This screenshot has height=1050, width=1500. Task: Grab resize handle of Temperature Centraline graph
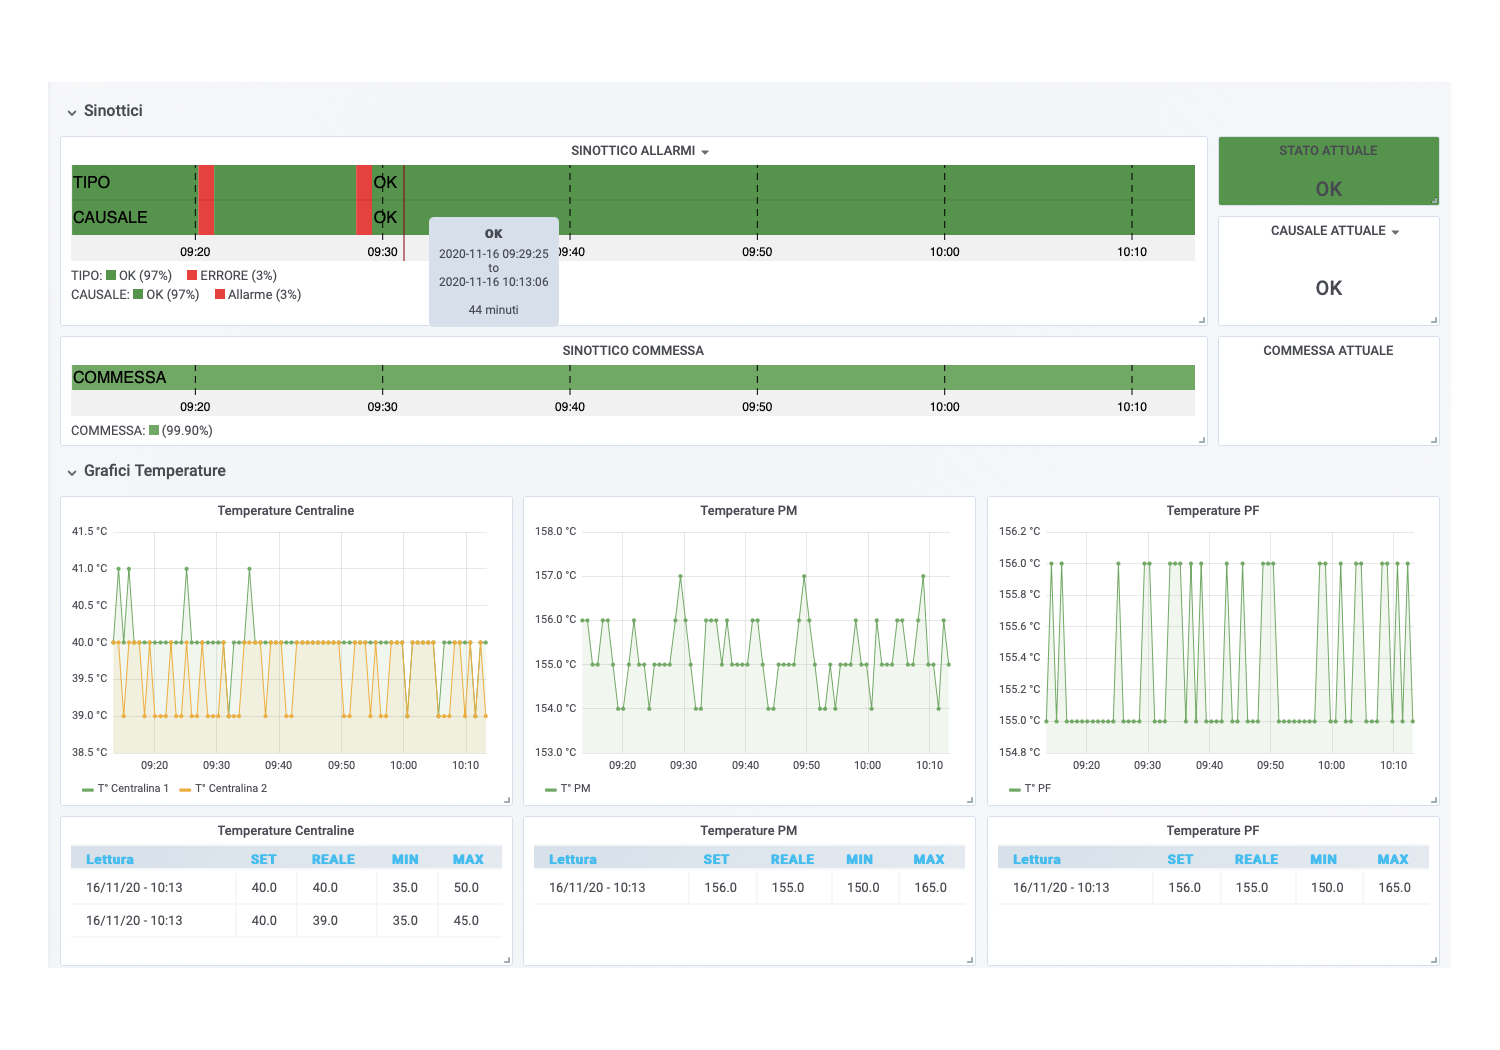tap(507, 800)
